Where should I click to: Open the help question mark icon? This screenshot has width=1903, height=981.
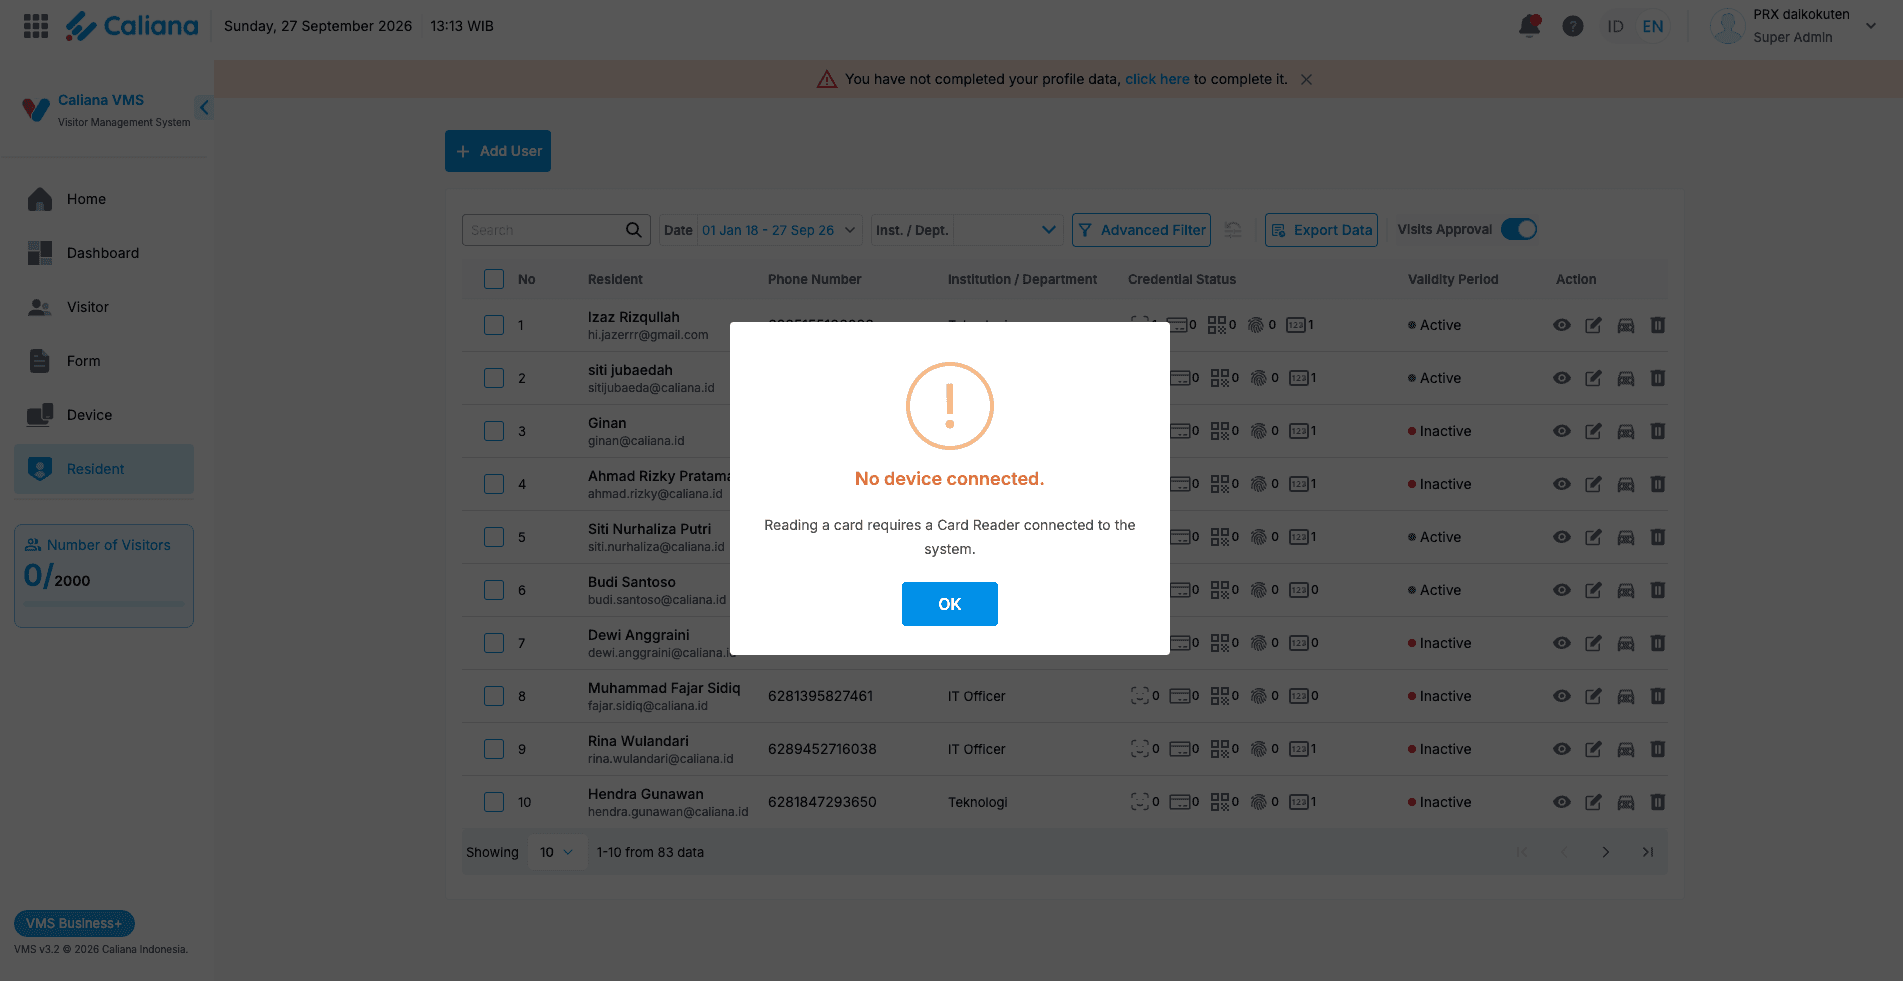1573,26
